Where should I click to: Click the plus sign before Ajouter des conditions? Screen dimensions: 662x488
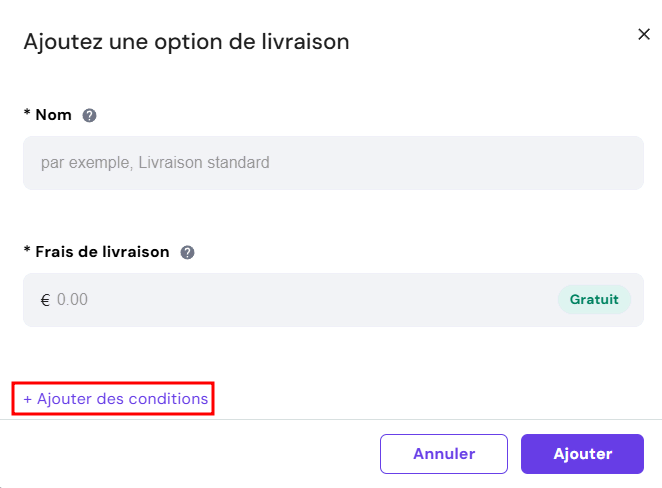pyautogui.click(x=27, y=399)
